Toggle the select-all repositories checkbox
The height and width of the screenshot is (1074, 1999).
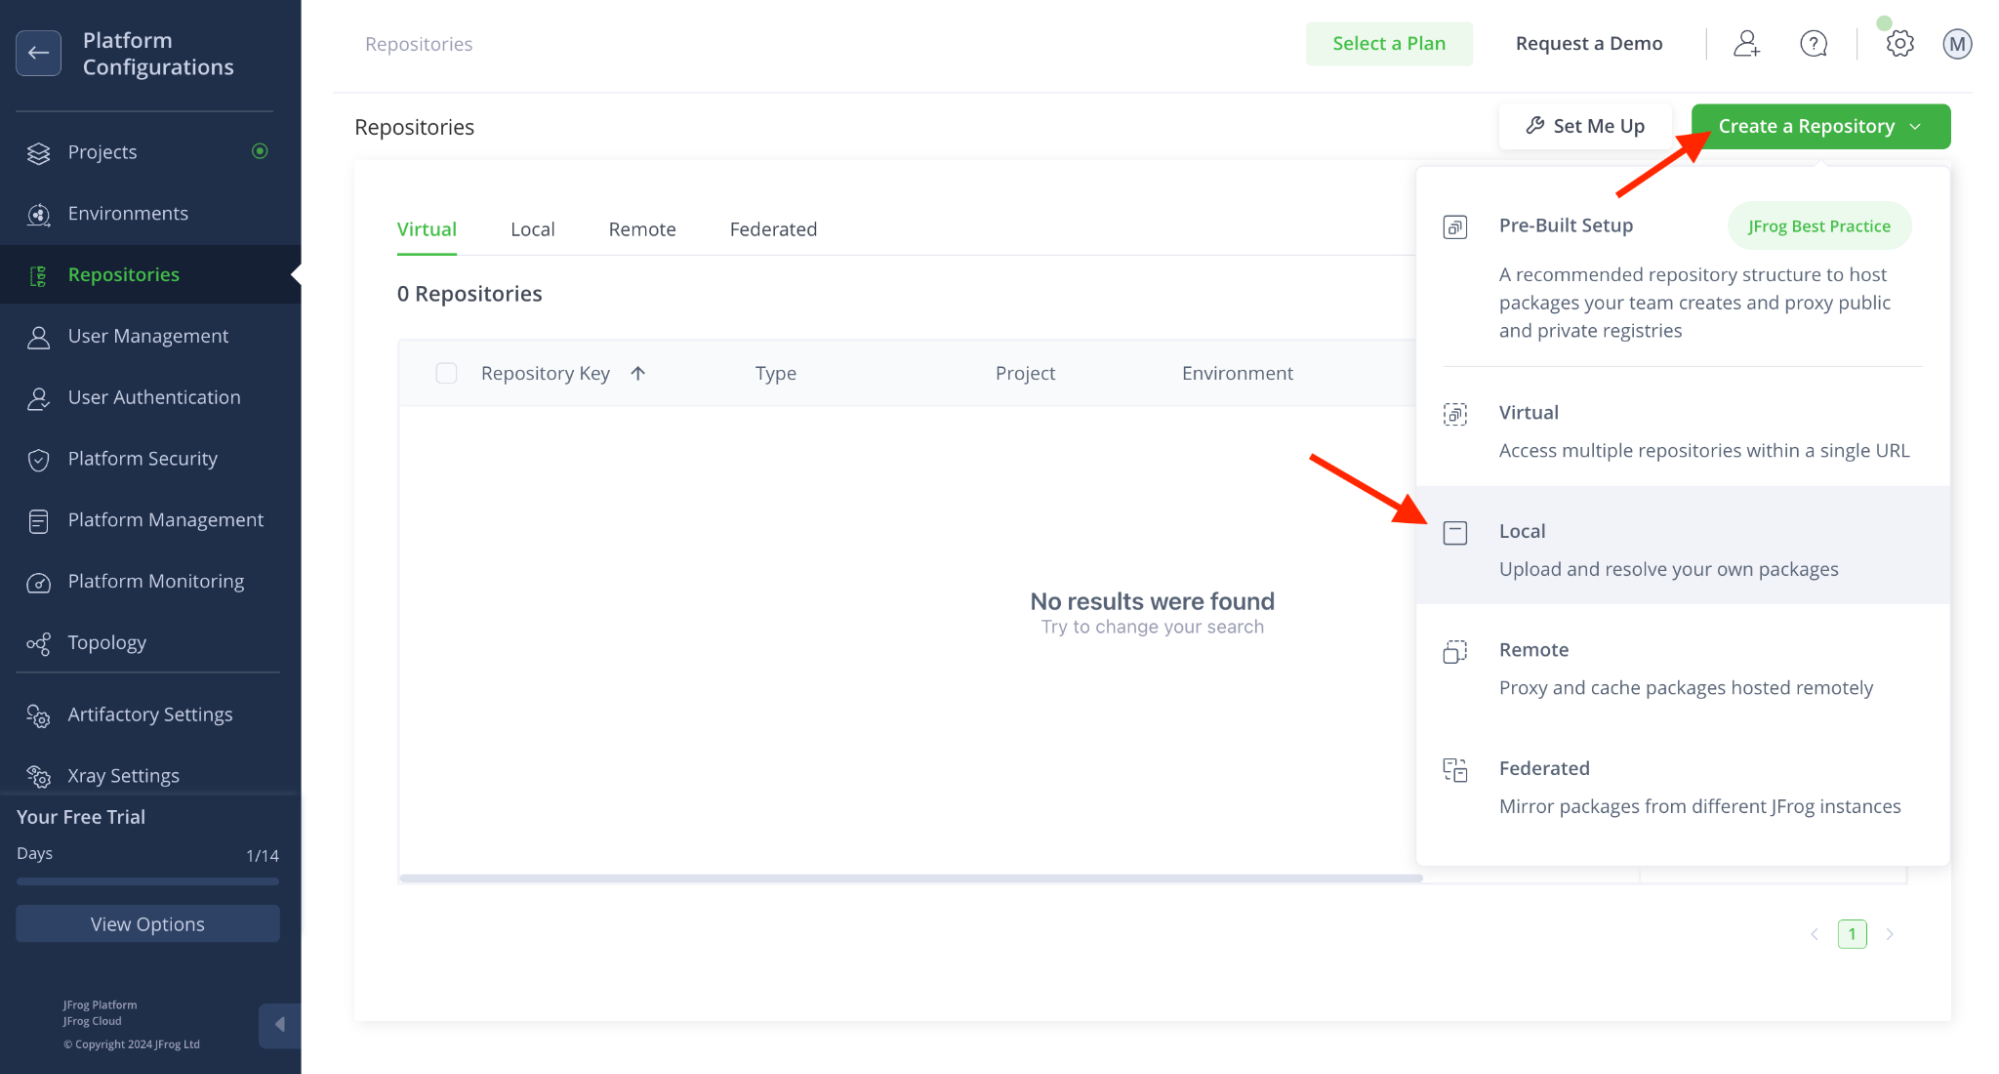[x=446, y=372]
